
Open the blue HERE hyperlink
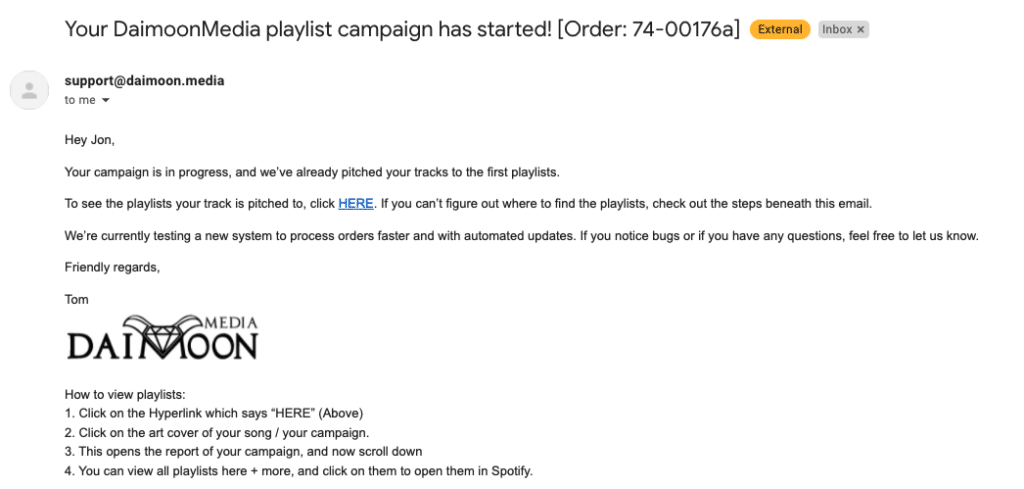[356, 203]
